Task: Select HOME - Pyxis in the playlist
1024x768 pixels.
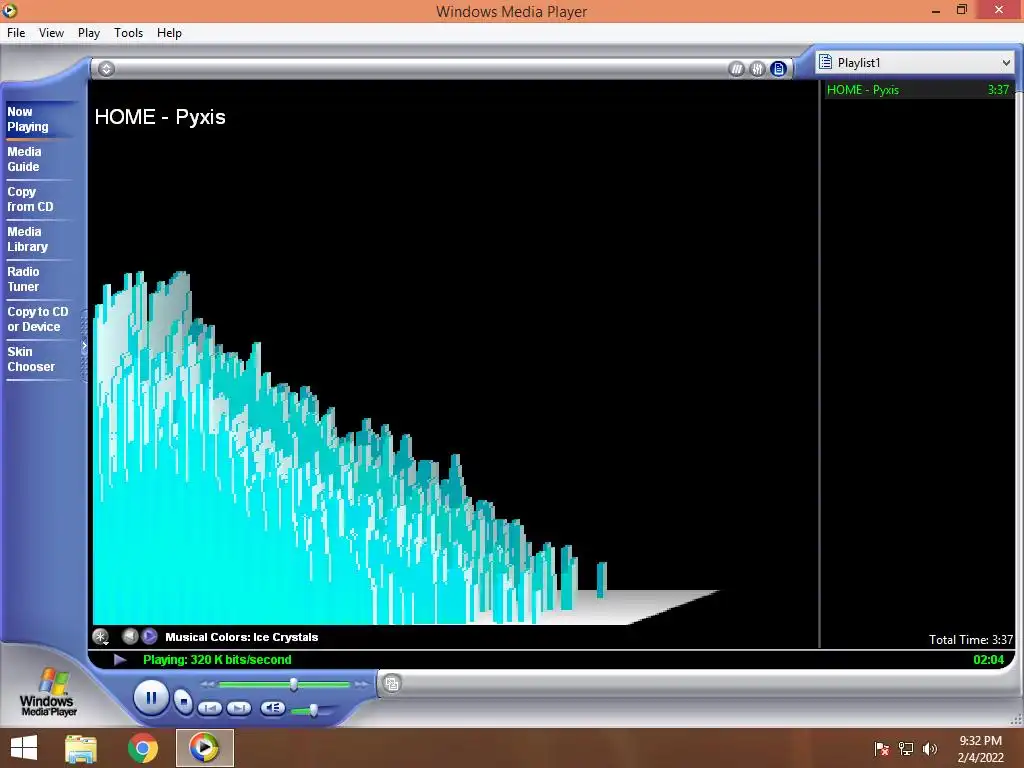Action: 918,89
